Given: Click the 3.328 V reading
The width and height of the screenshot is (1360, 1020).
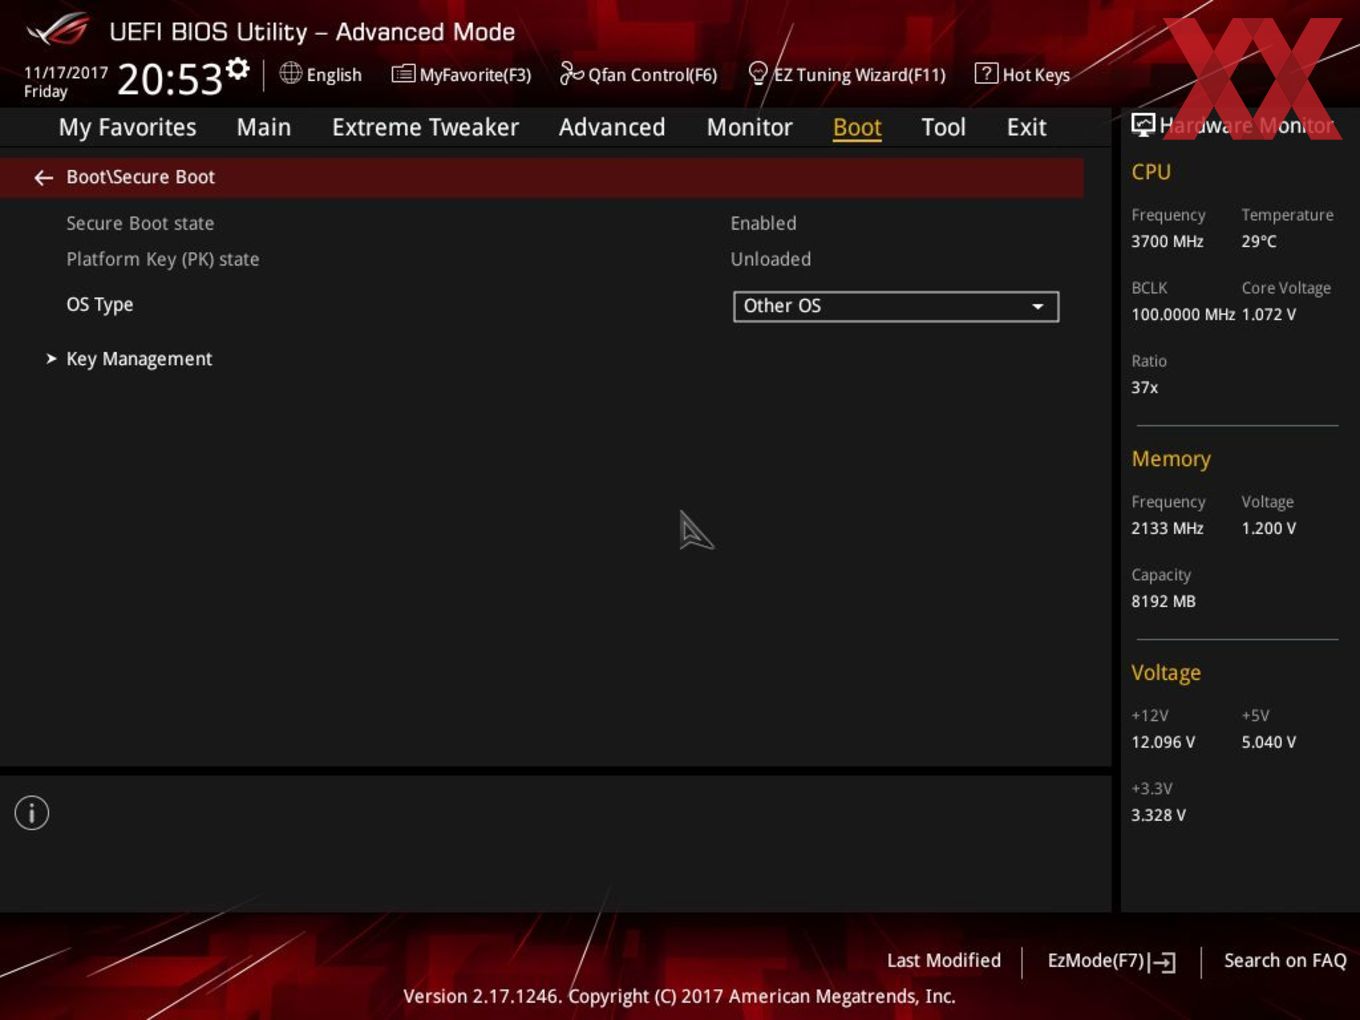Looking at the screenshot, I should click(x=1158, y=815).
